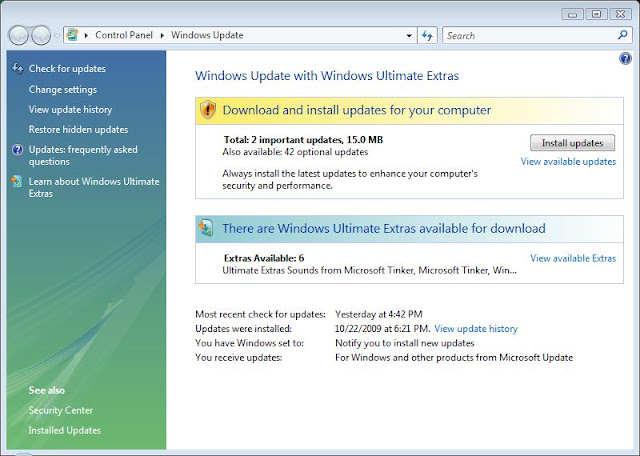Open the recent pages dropdown arrow
Viewport: 640px width, 456px height.
coord(57,36)
